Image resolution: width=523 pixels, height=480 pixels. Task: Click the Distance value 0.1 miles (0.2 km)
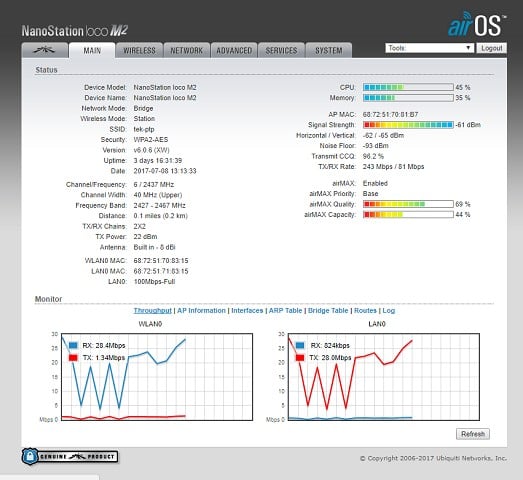point(161,216)
